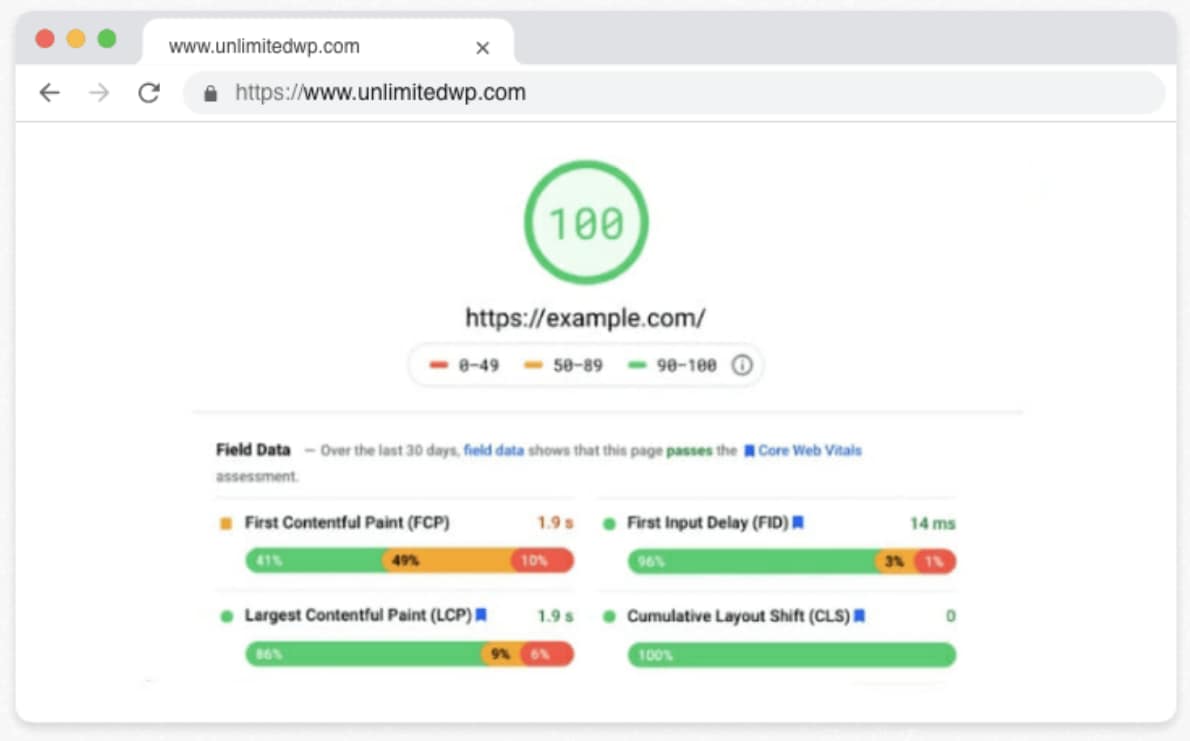The image size is (1190, 741).
Task: Click the FID 14 ms value
Action: (933, 523)
